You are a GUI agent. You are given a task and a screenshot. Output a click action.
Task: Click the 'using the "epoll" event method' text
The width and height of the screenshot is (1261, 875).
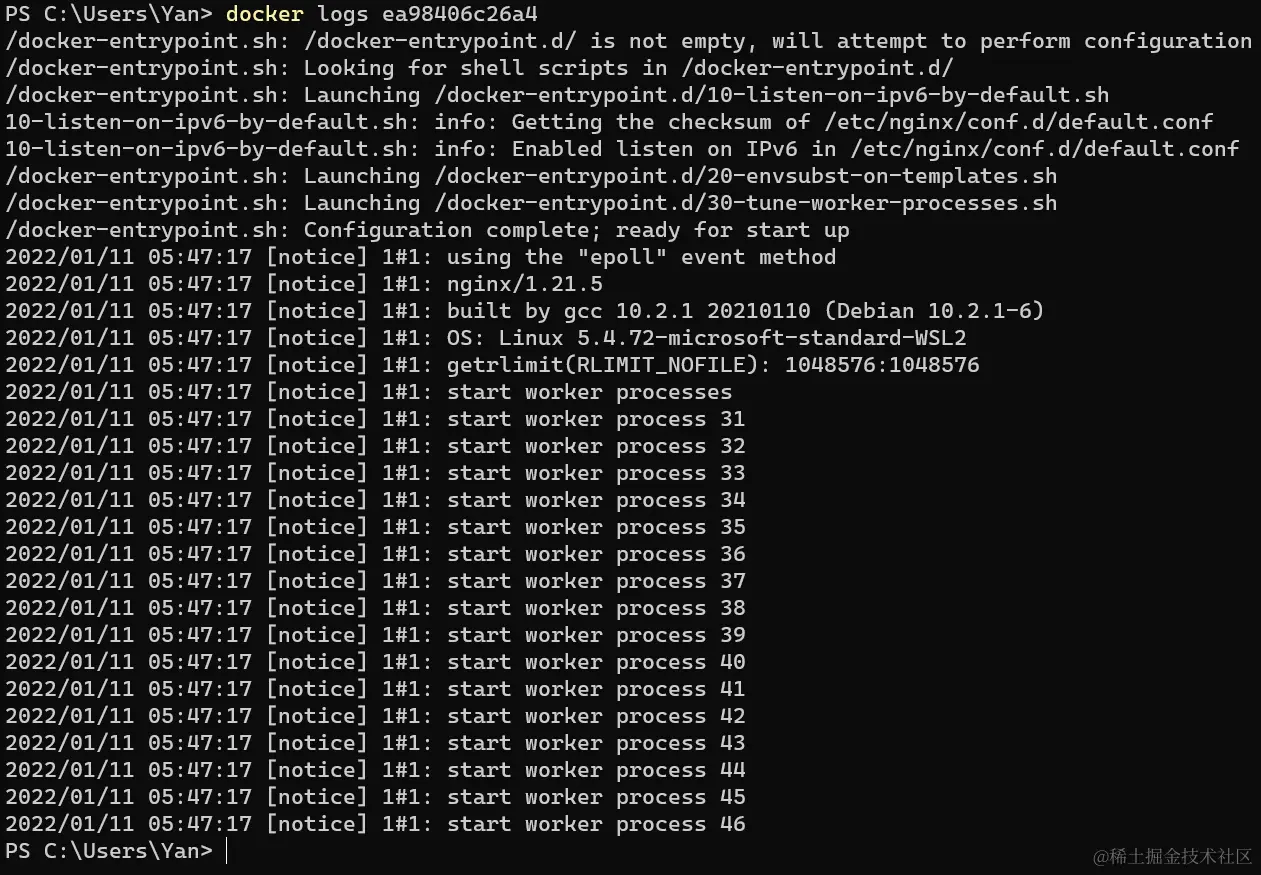coord(641,257)
